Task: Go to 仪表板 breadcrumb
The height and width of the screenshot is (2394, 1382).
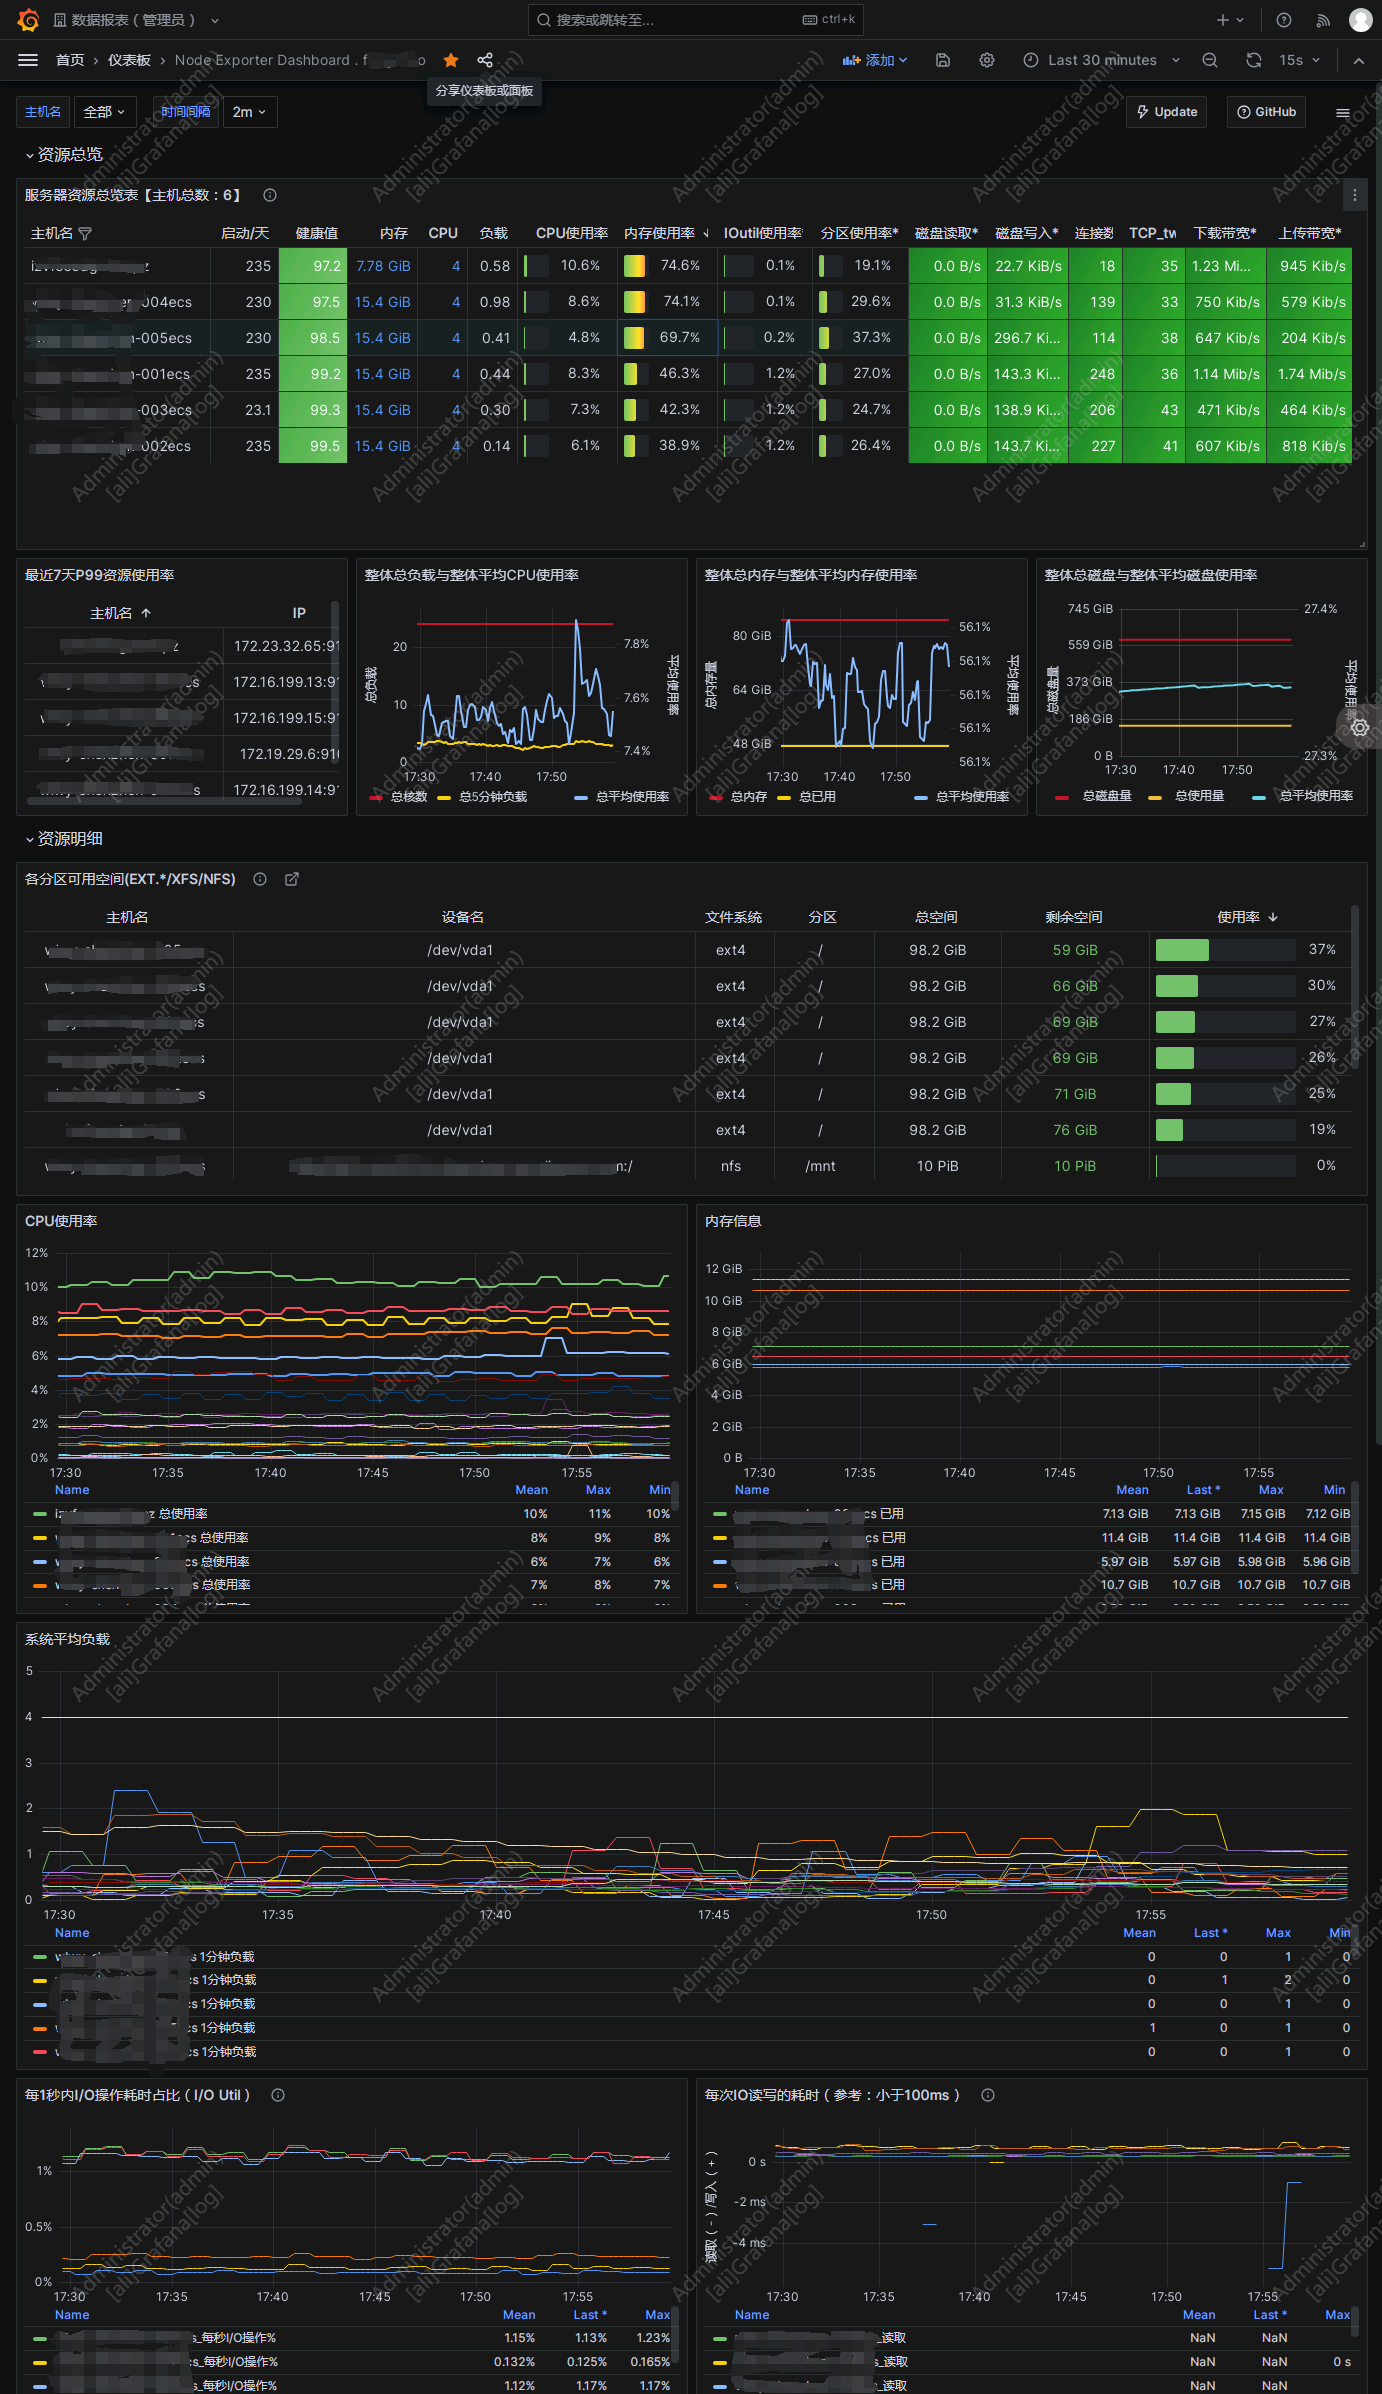Action: 129,60
